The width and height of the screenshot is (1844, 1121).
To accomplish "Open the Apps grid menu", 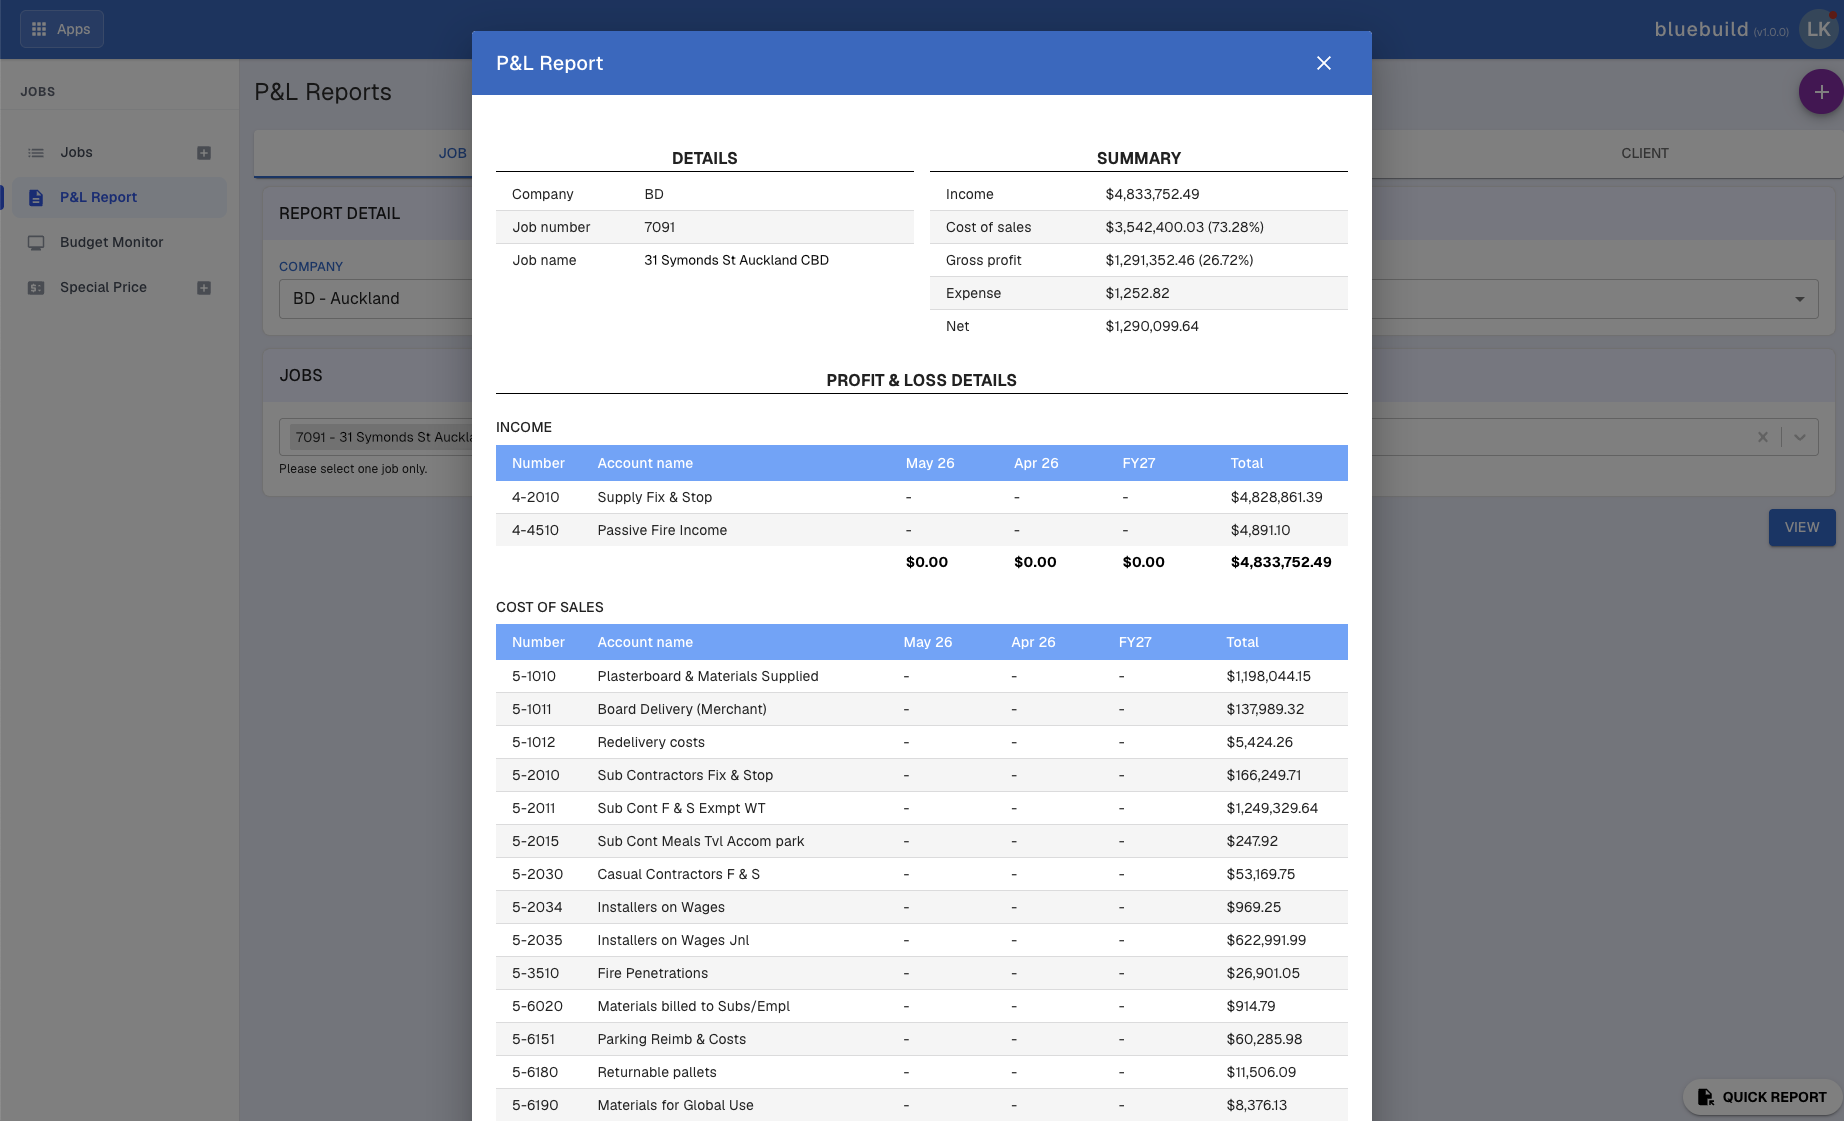I will pos(61,29).
